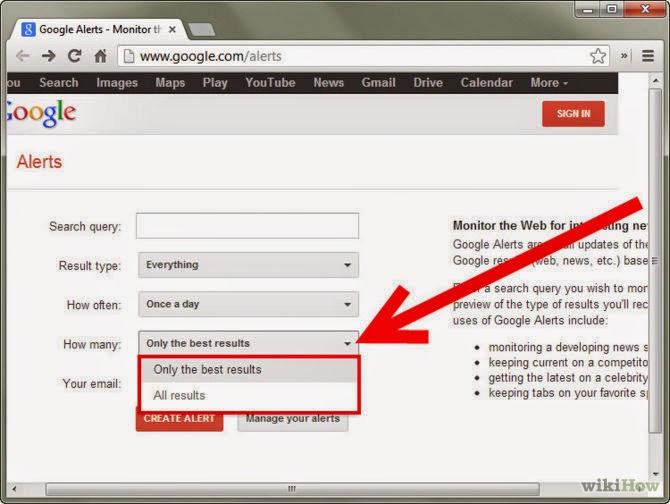Open Play in Google navigation bar

(215, 82)
